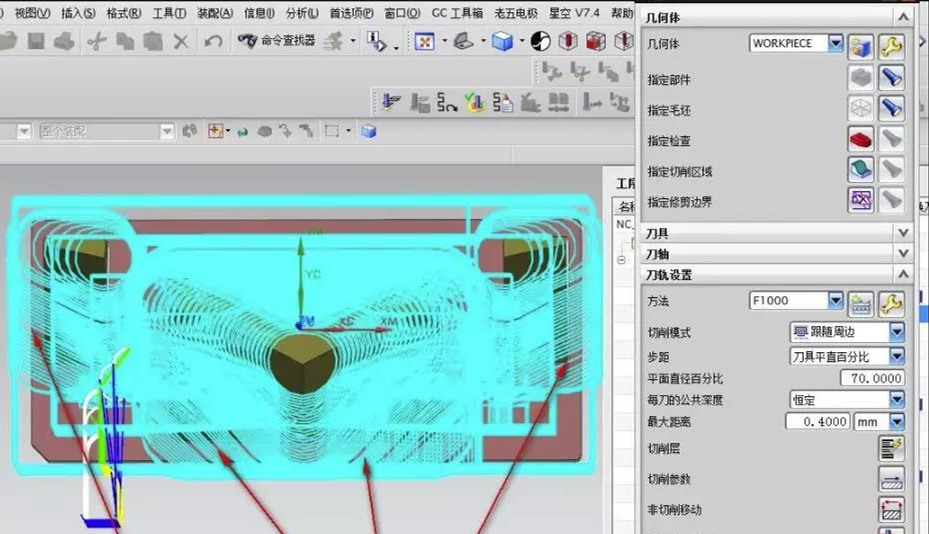Display the 指定毛坯 blank using flashlight icon
Image resolution: width=929 pixels, height=534 pixels.
click(891, 109)
